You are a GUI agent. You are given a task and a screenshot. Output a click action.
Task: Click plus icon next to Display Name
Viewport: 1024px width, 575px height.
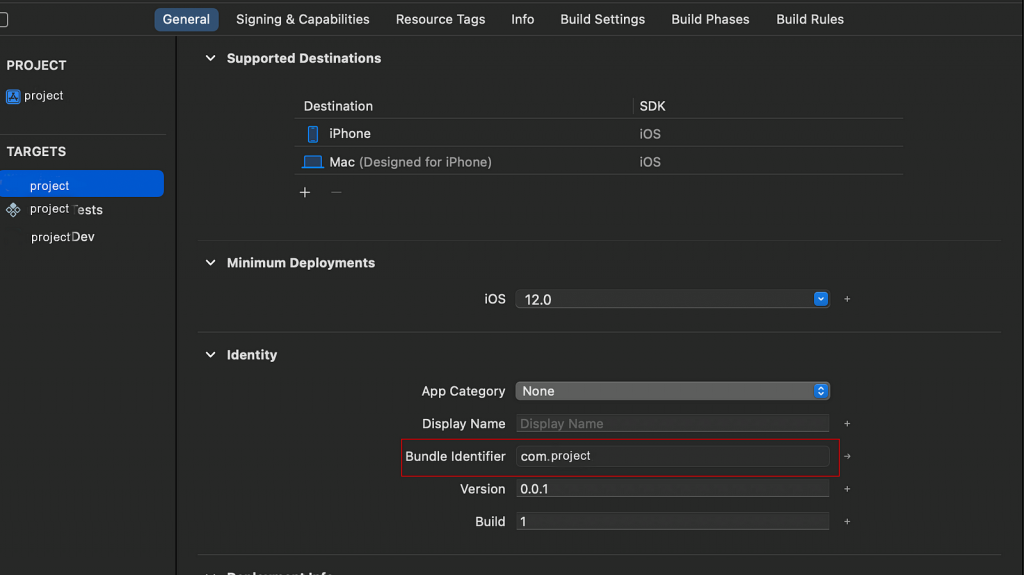tap(847, 424)
